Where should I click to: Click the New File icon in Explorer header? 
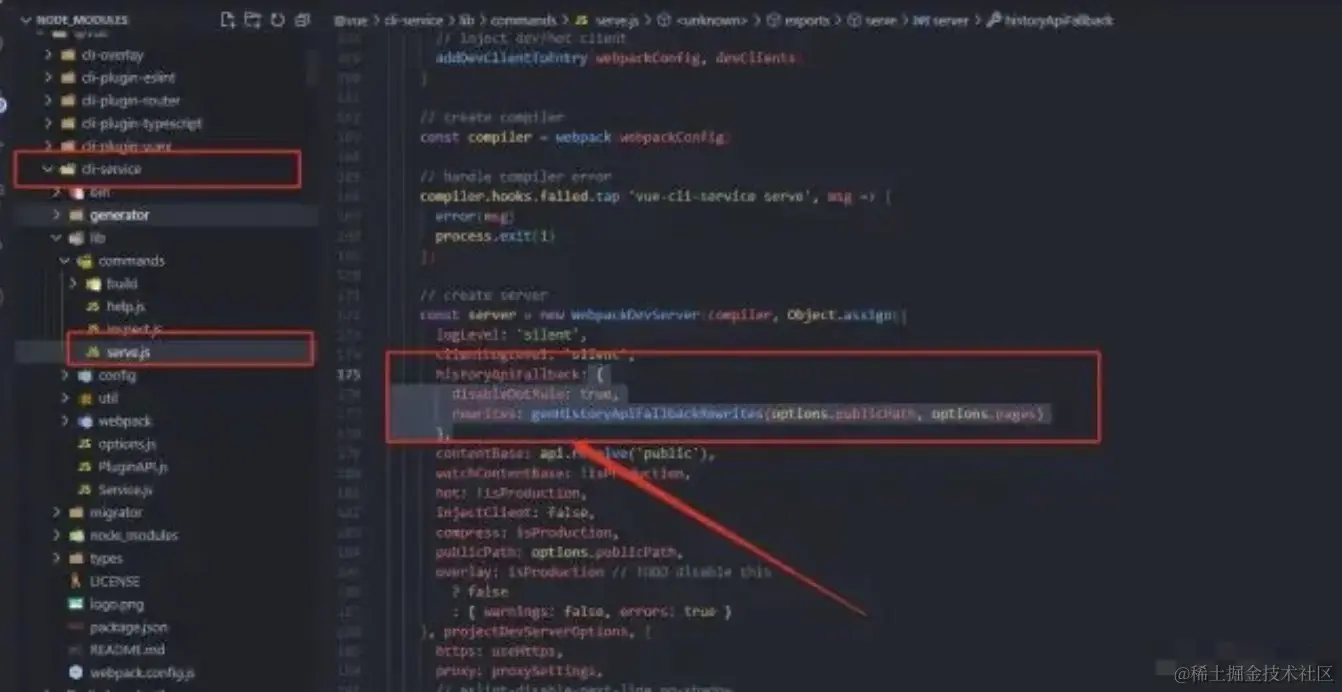228,20
